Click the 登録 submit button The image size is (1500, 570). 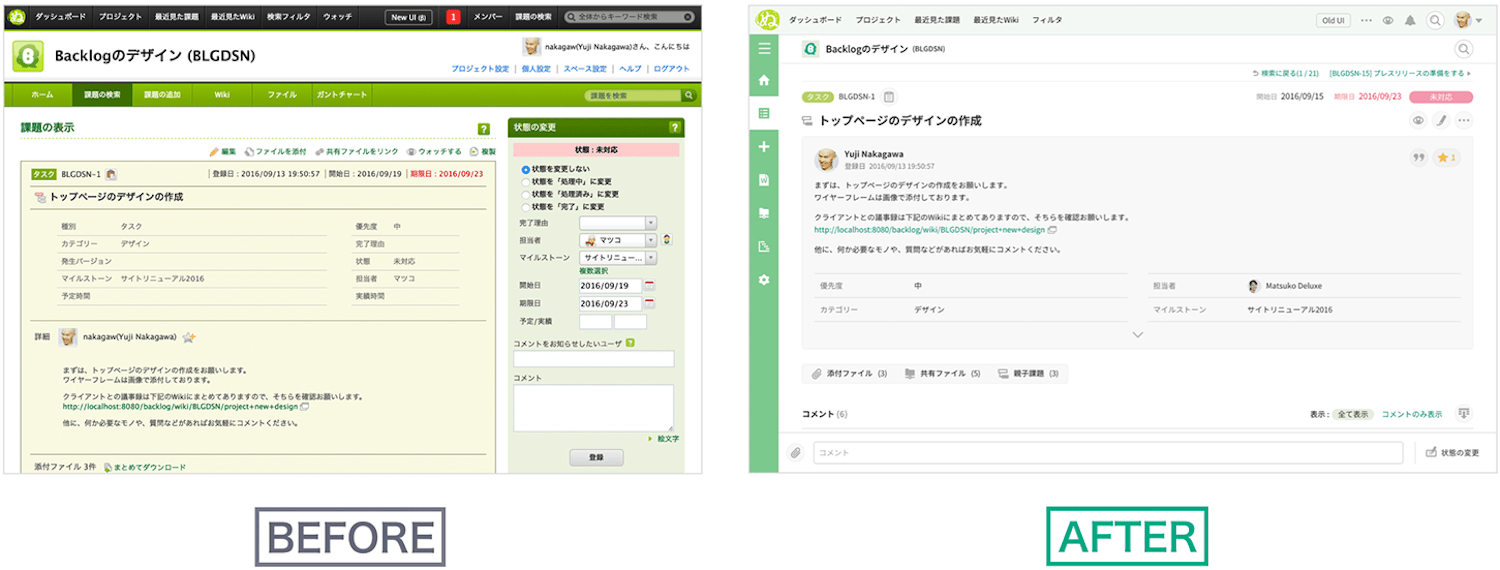point(596,458)
